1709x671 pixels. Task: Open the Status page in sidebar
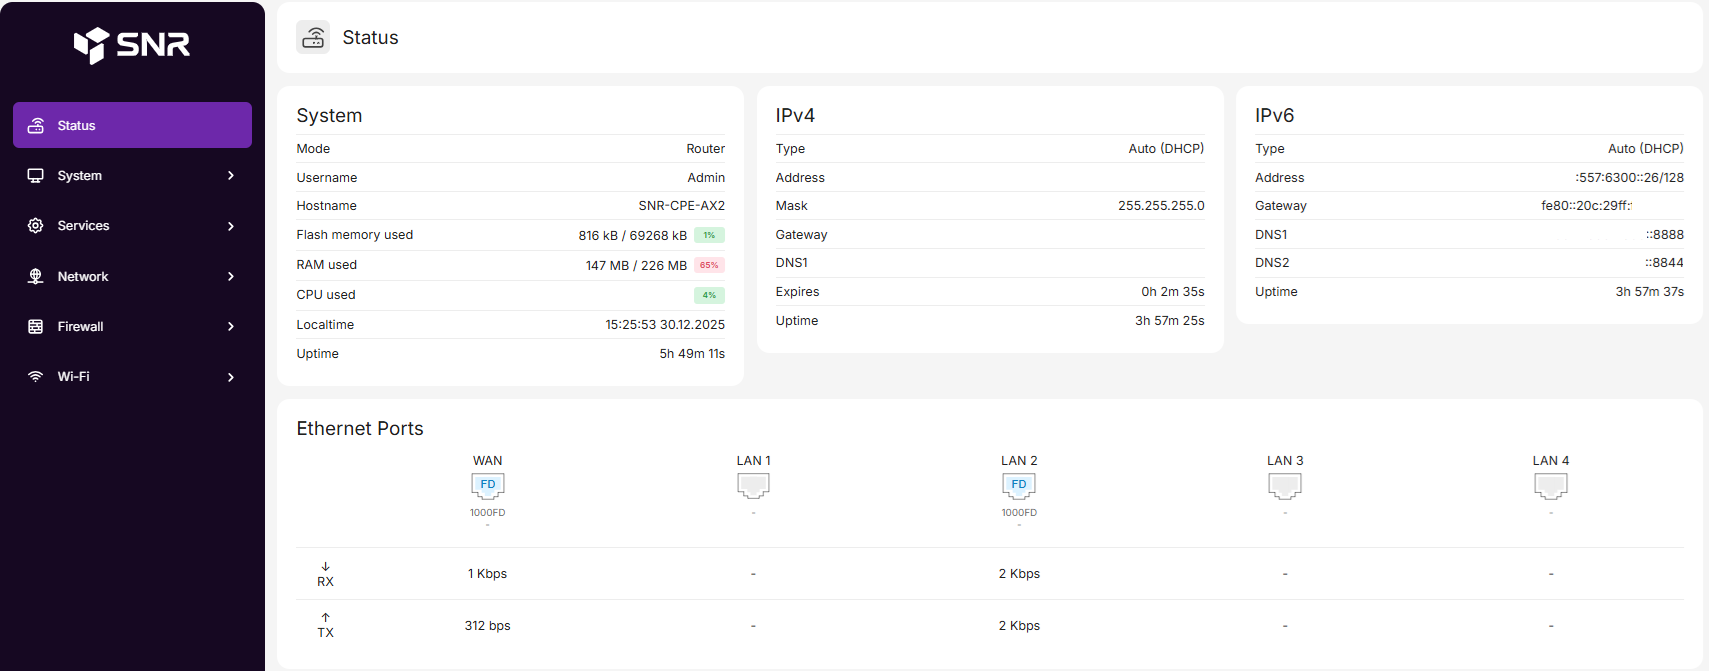tap(132, 125)
